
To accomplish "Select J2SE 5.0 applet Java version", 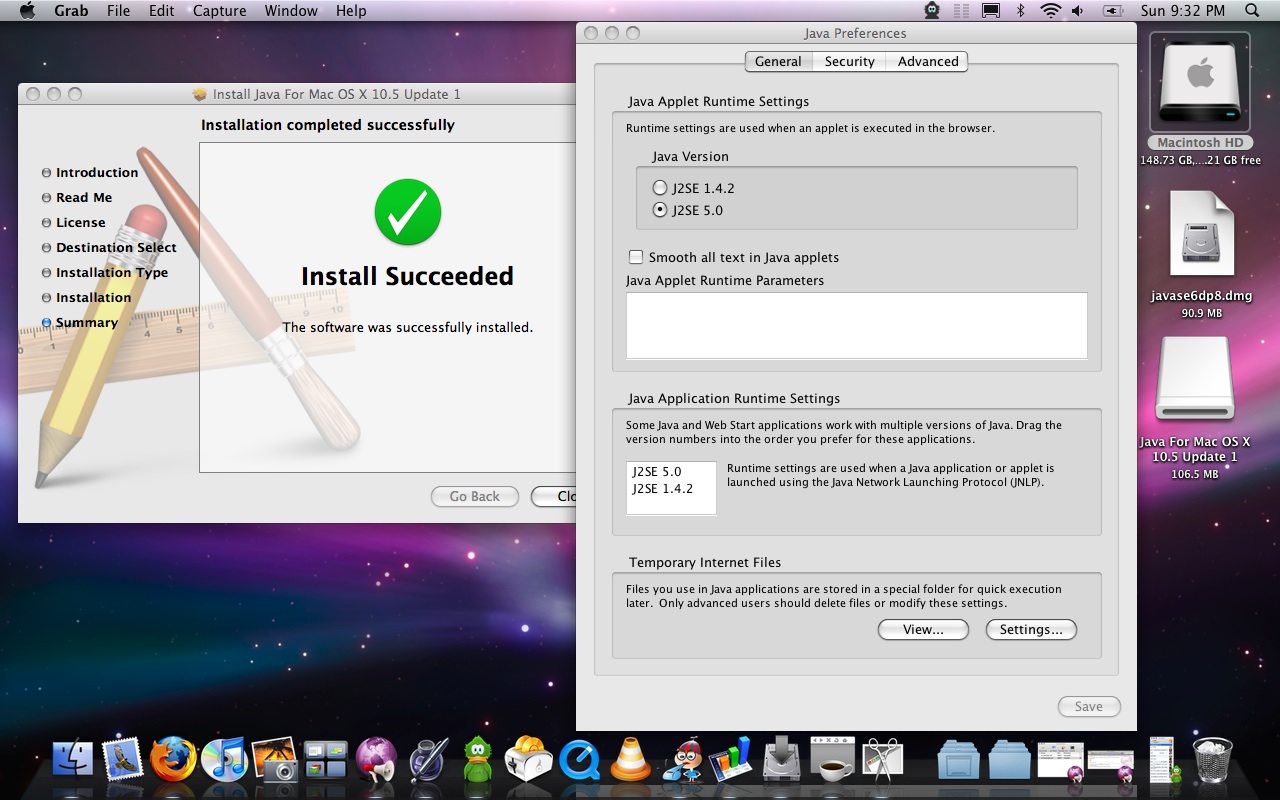I will pos(659,210).
